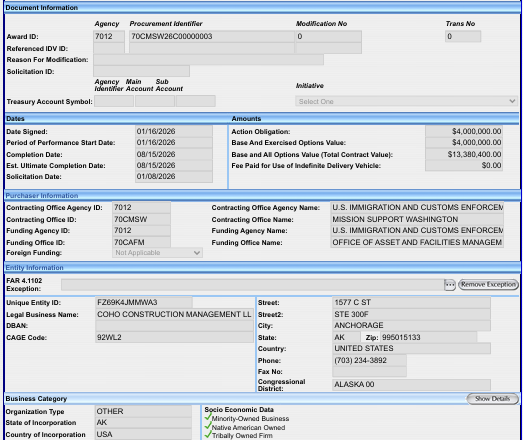Click the ellipsis button beside FAR 4.1102 Exception

coord(450,285)
